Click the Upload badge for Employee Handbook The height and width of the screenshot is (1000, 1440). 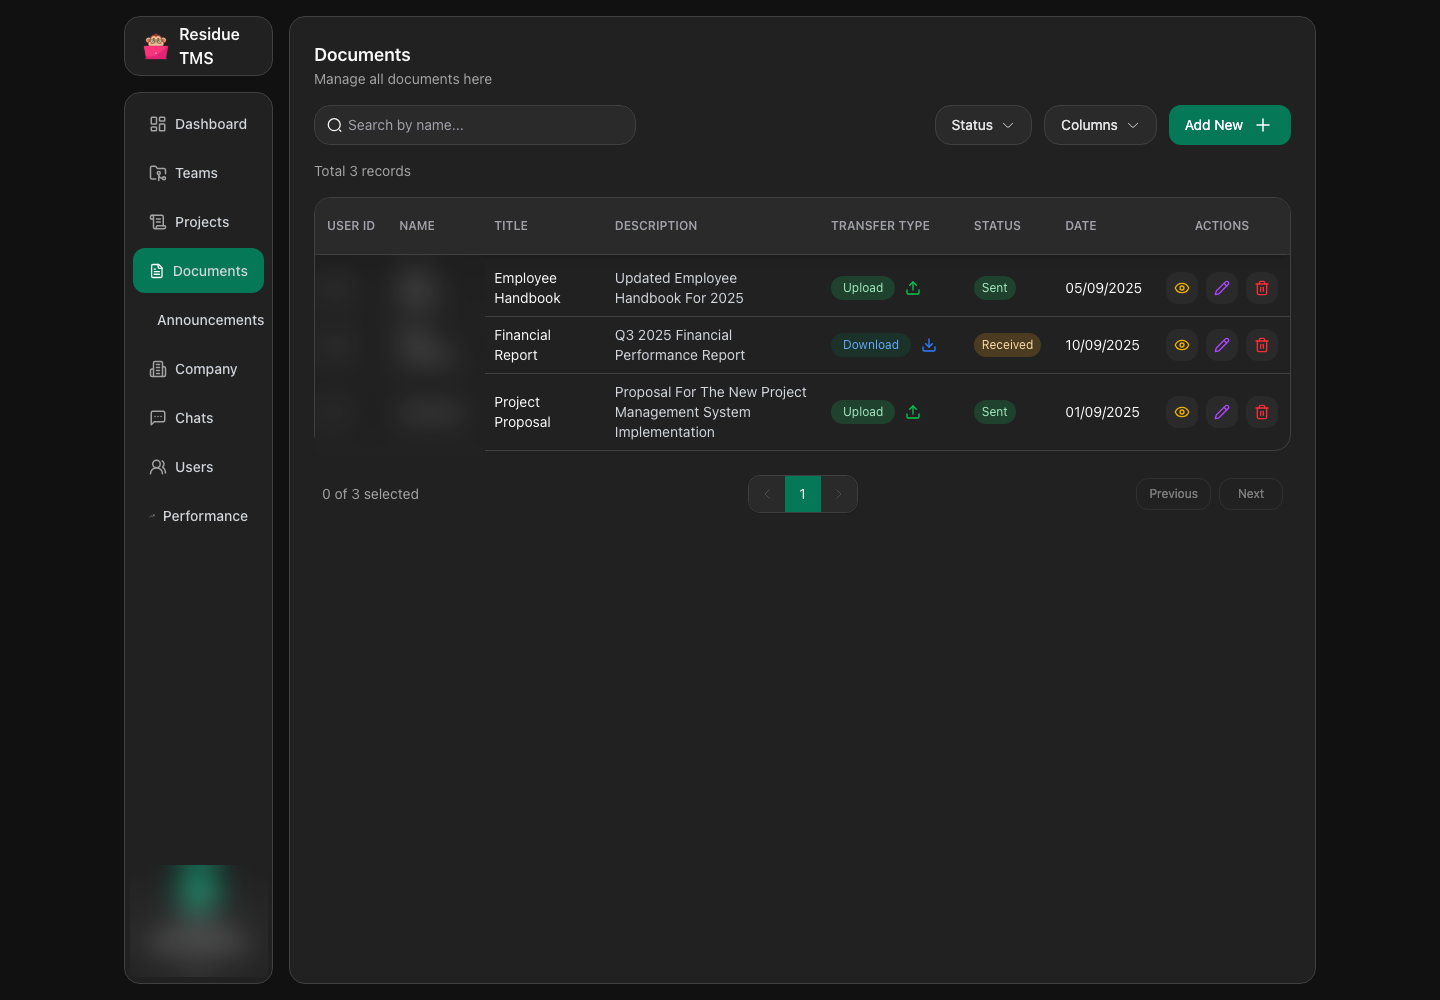863,288
